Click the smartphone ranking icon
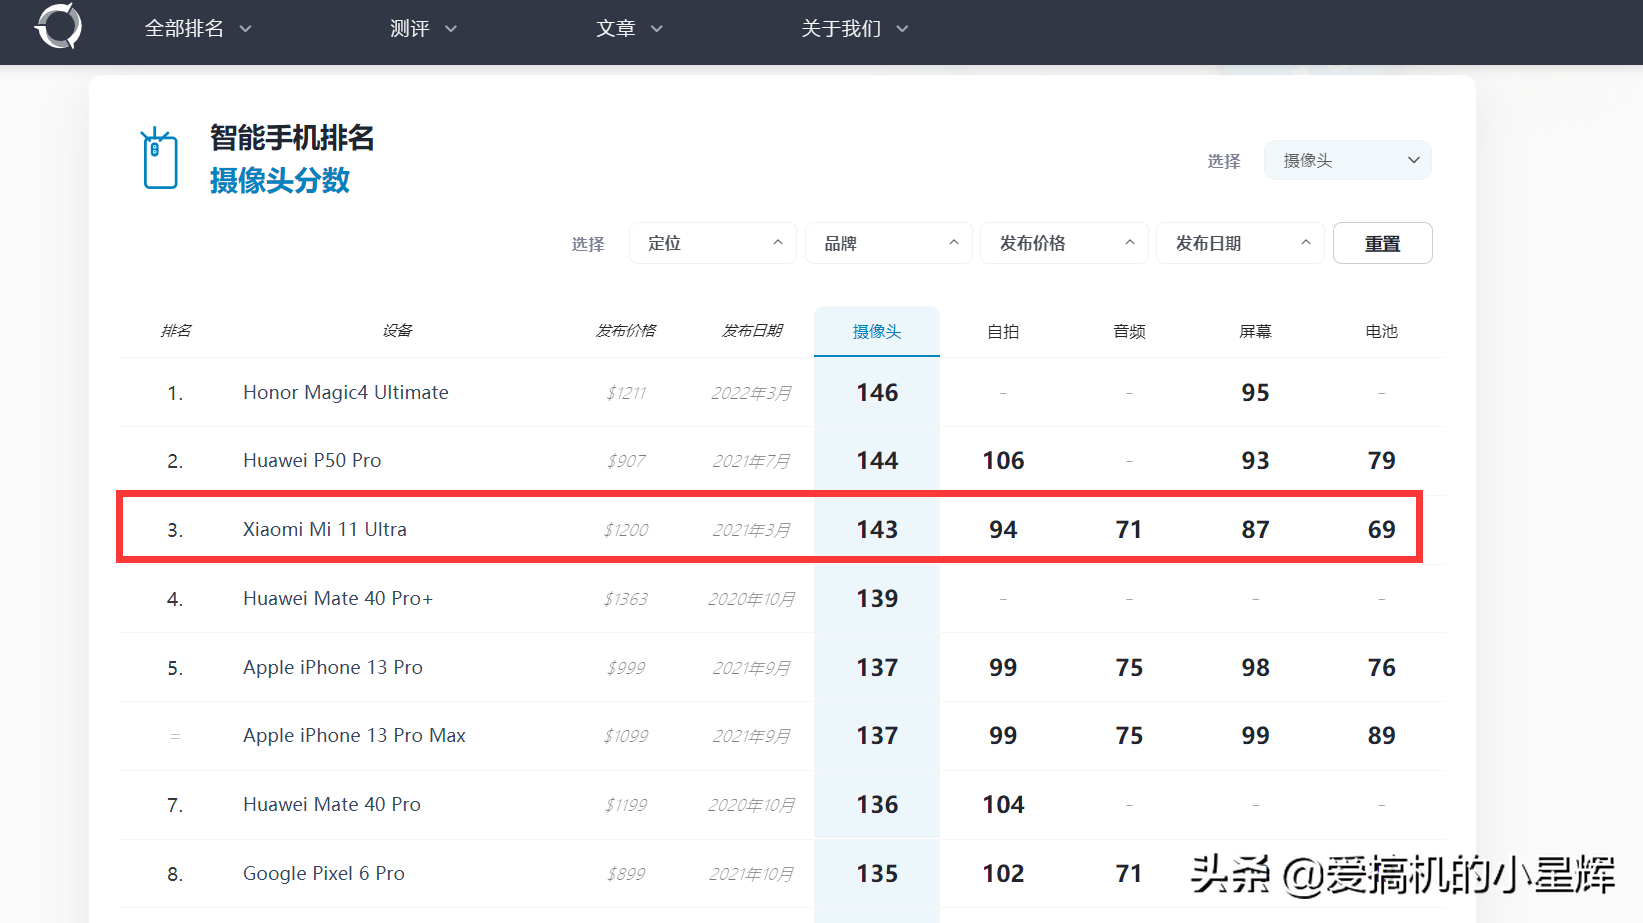Viewport: 1643px width, 923px height. point(159,158)
